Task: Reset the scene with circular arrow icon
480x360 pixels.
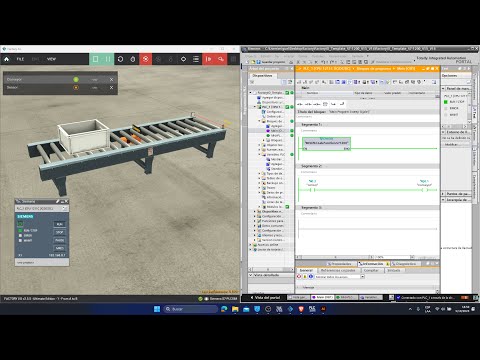Action: 120,59
